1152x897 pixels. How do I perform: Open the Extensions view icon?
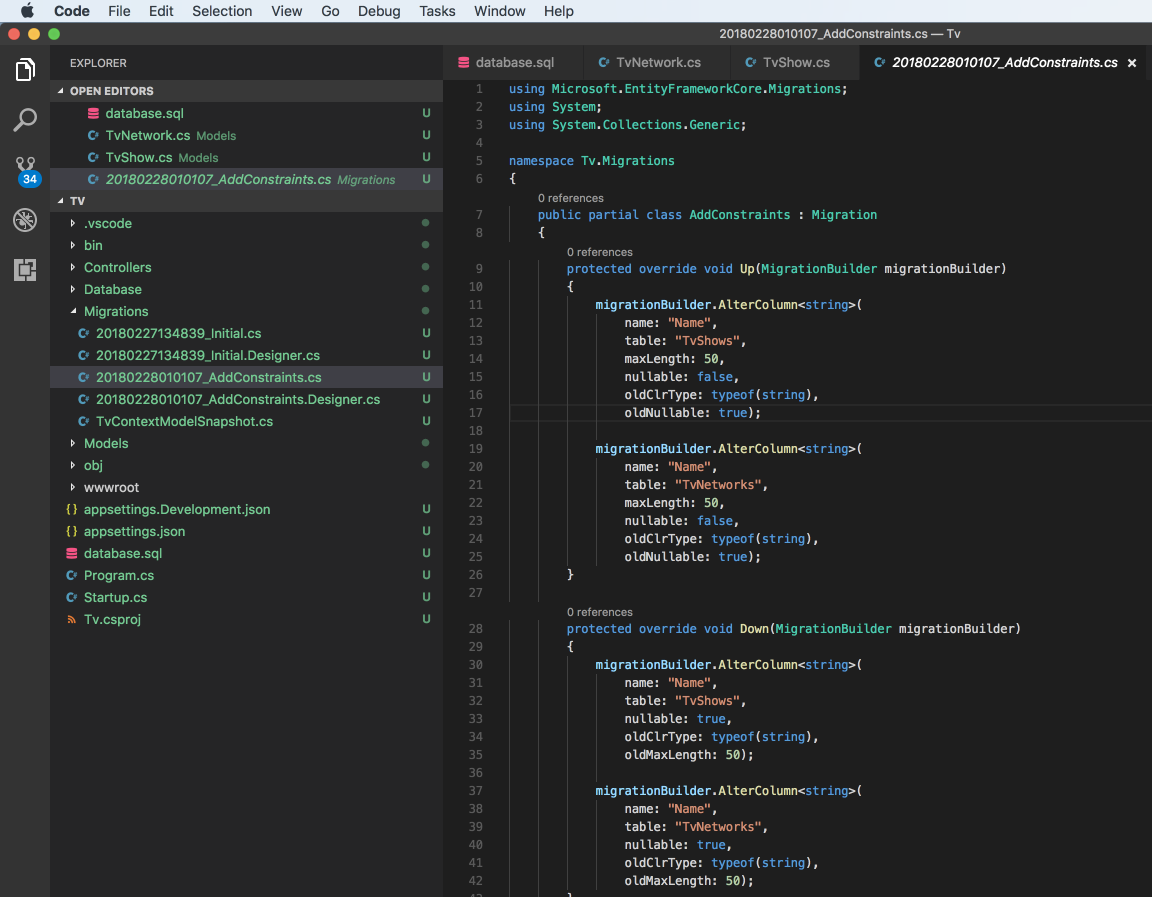tap(25, 269)
